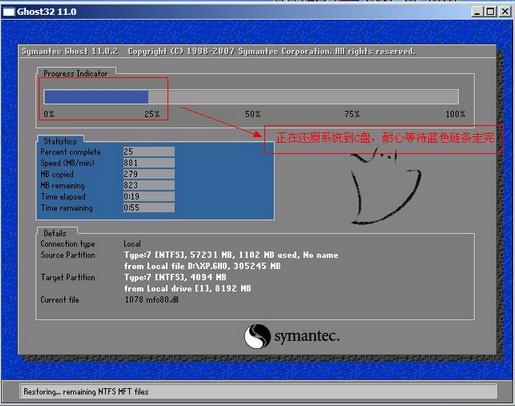Click current file '1078 mfc80.dll'
The width and height of the screenshot is (515, 406).
[152, 300]
